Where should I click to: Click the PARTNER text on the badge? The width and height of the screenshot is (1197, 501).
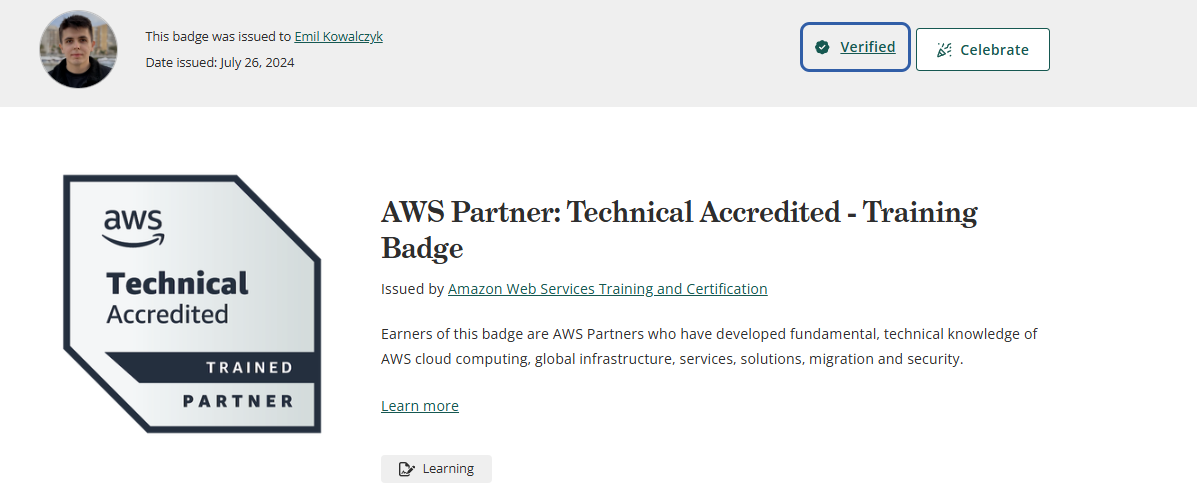[238, 401]
